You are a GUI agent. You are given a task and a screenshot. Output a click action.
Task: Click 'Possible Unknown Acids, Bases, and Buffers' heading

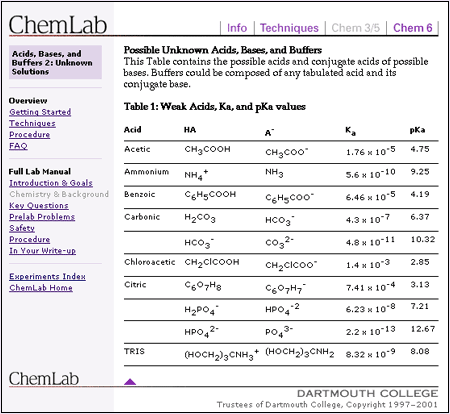coord(223,50)
